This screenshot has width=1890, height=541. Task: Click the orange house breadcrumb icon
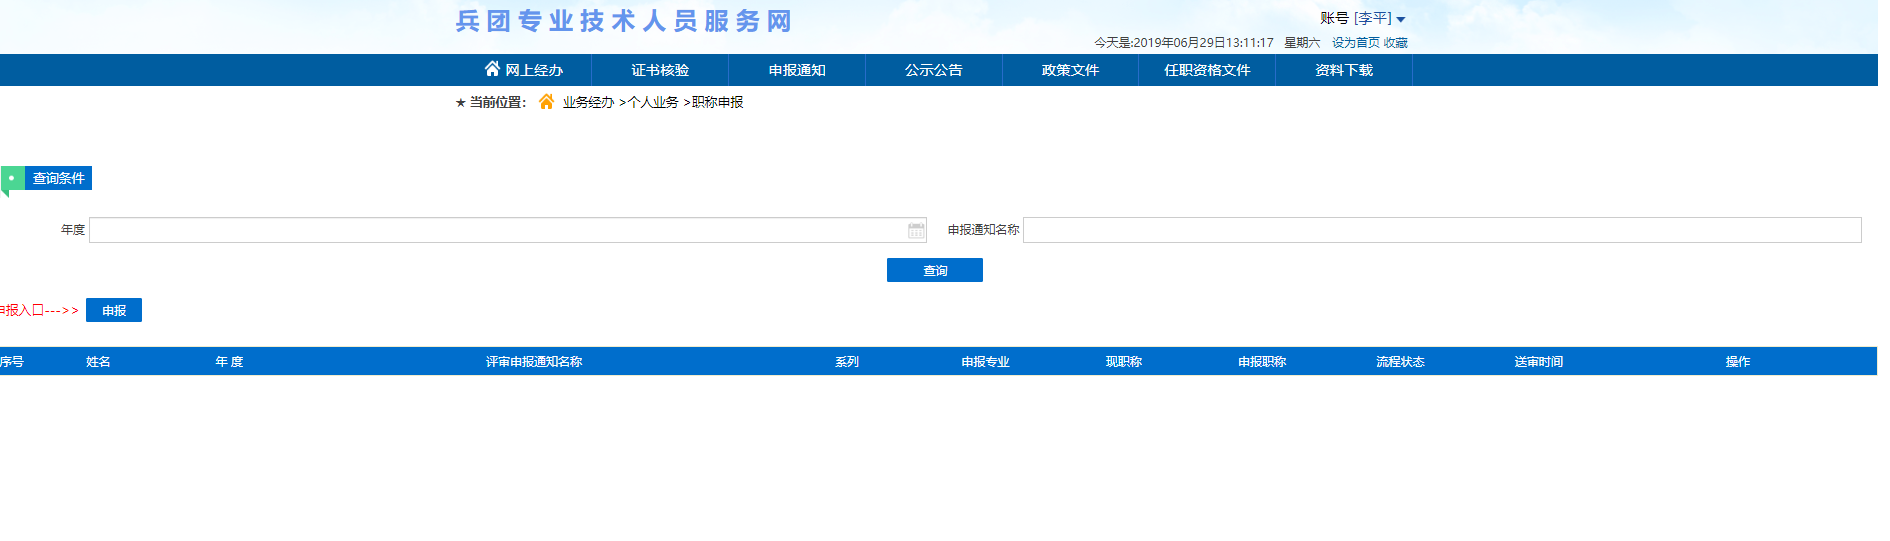tap(546, 102)
